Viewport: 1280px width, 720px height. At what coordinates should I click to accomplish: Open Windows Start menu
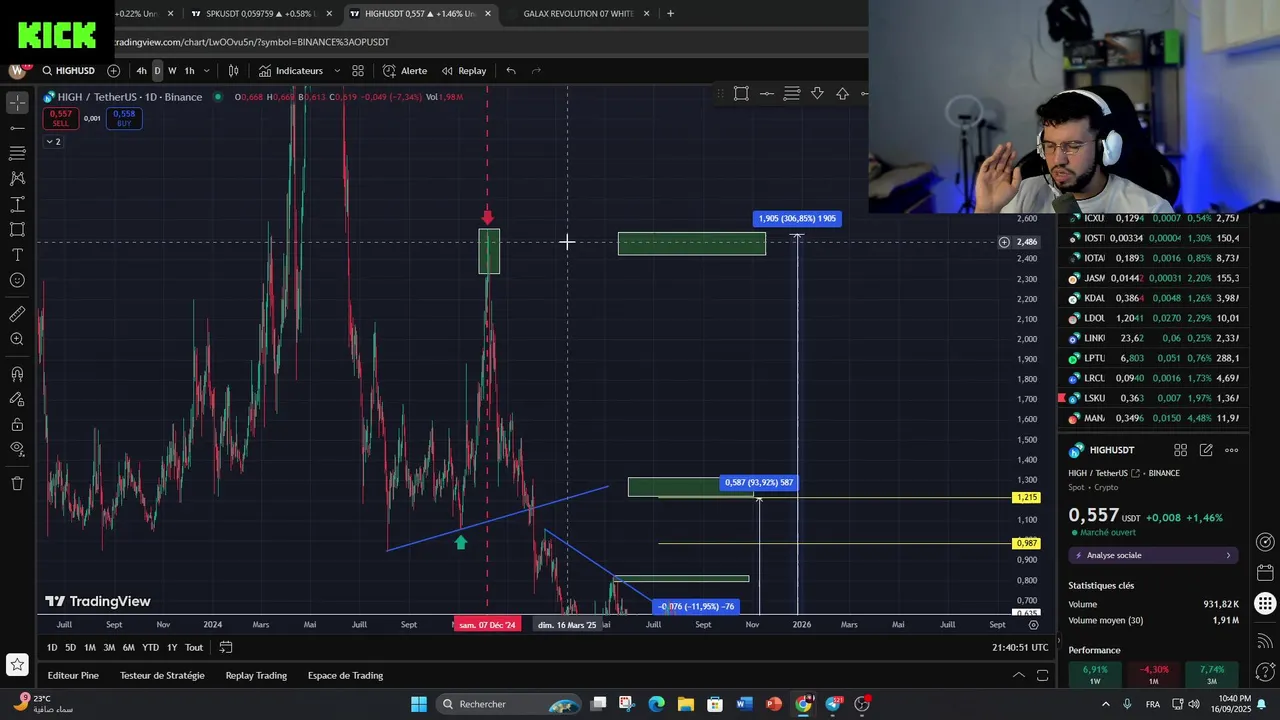[418, 704]
